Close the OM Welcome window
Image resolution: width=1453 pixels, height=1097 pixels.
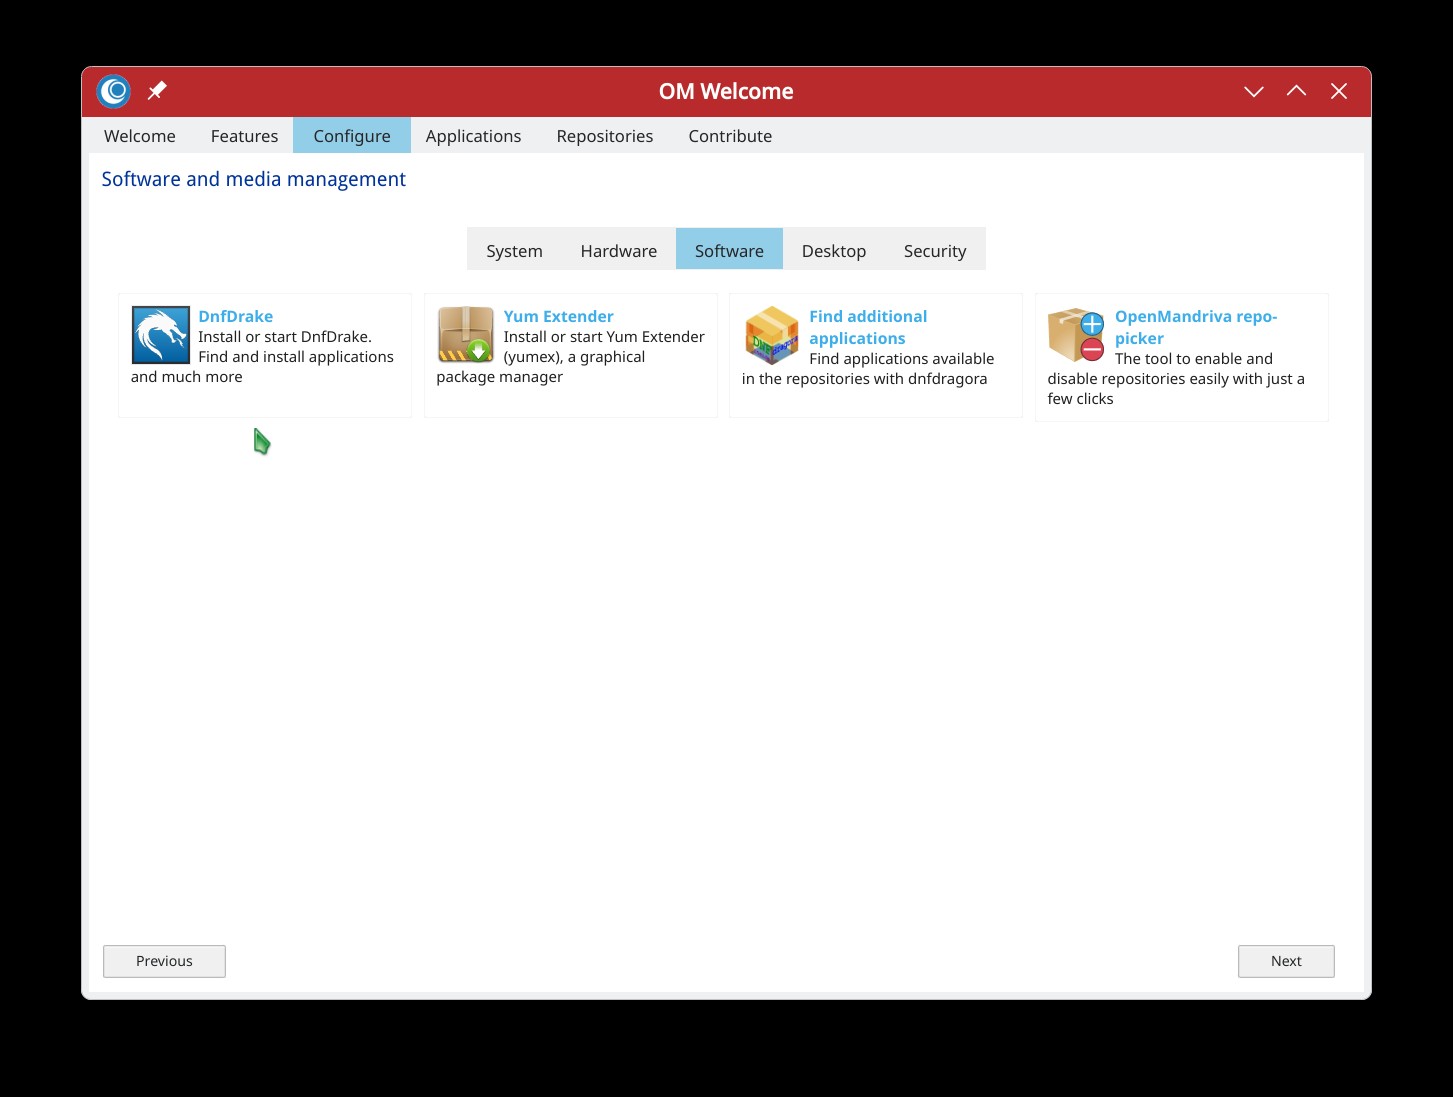(1339, 91)
